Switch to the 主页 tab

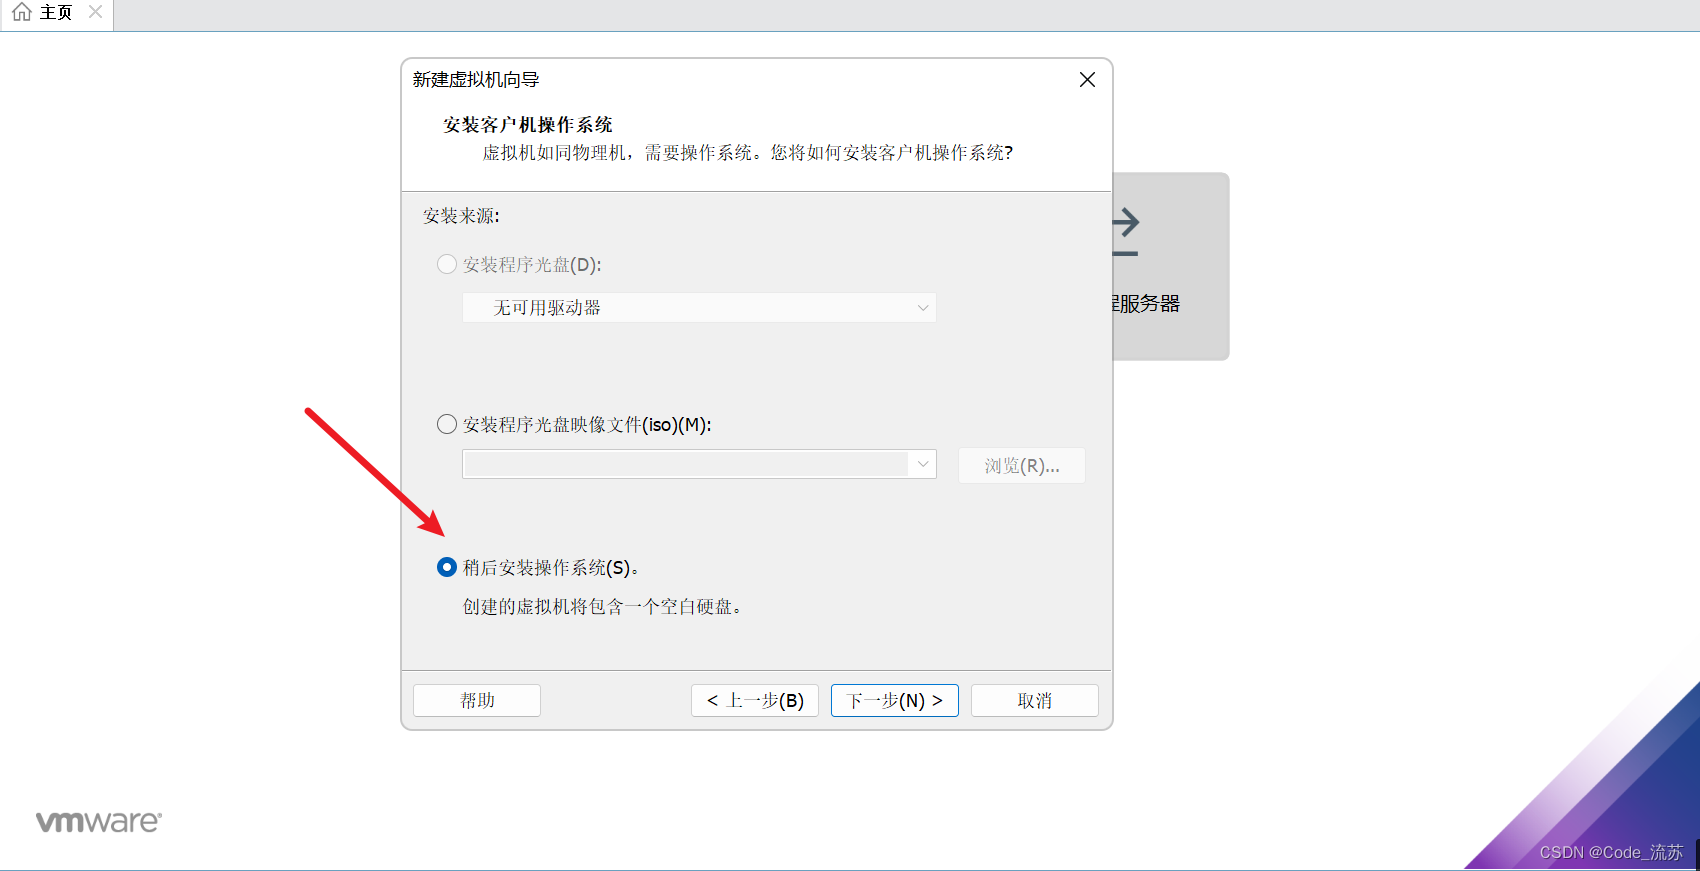(57, 13)
